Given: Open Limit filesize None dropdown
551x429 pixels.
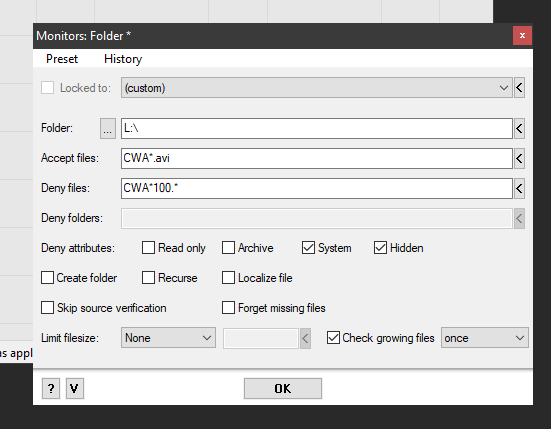Looking at the screenshot, I should click(x=168, y=338).
